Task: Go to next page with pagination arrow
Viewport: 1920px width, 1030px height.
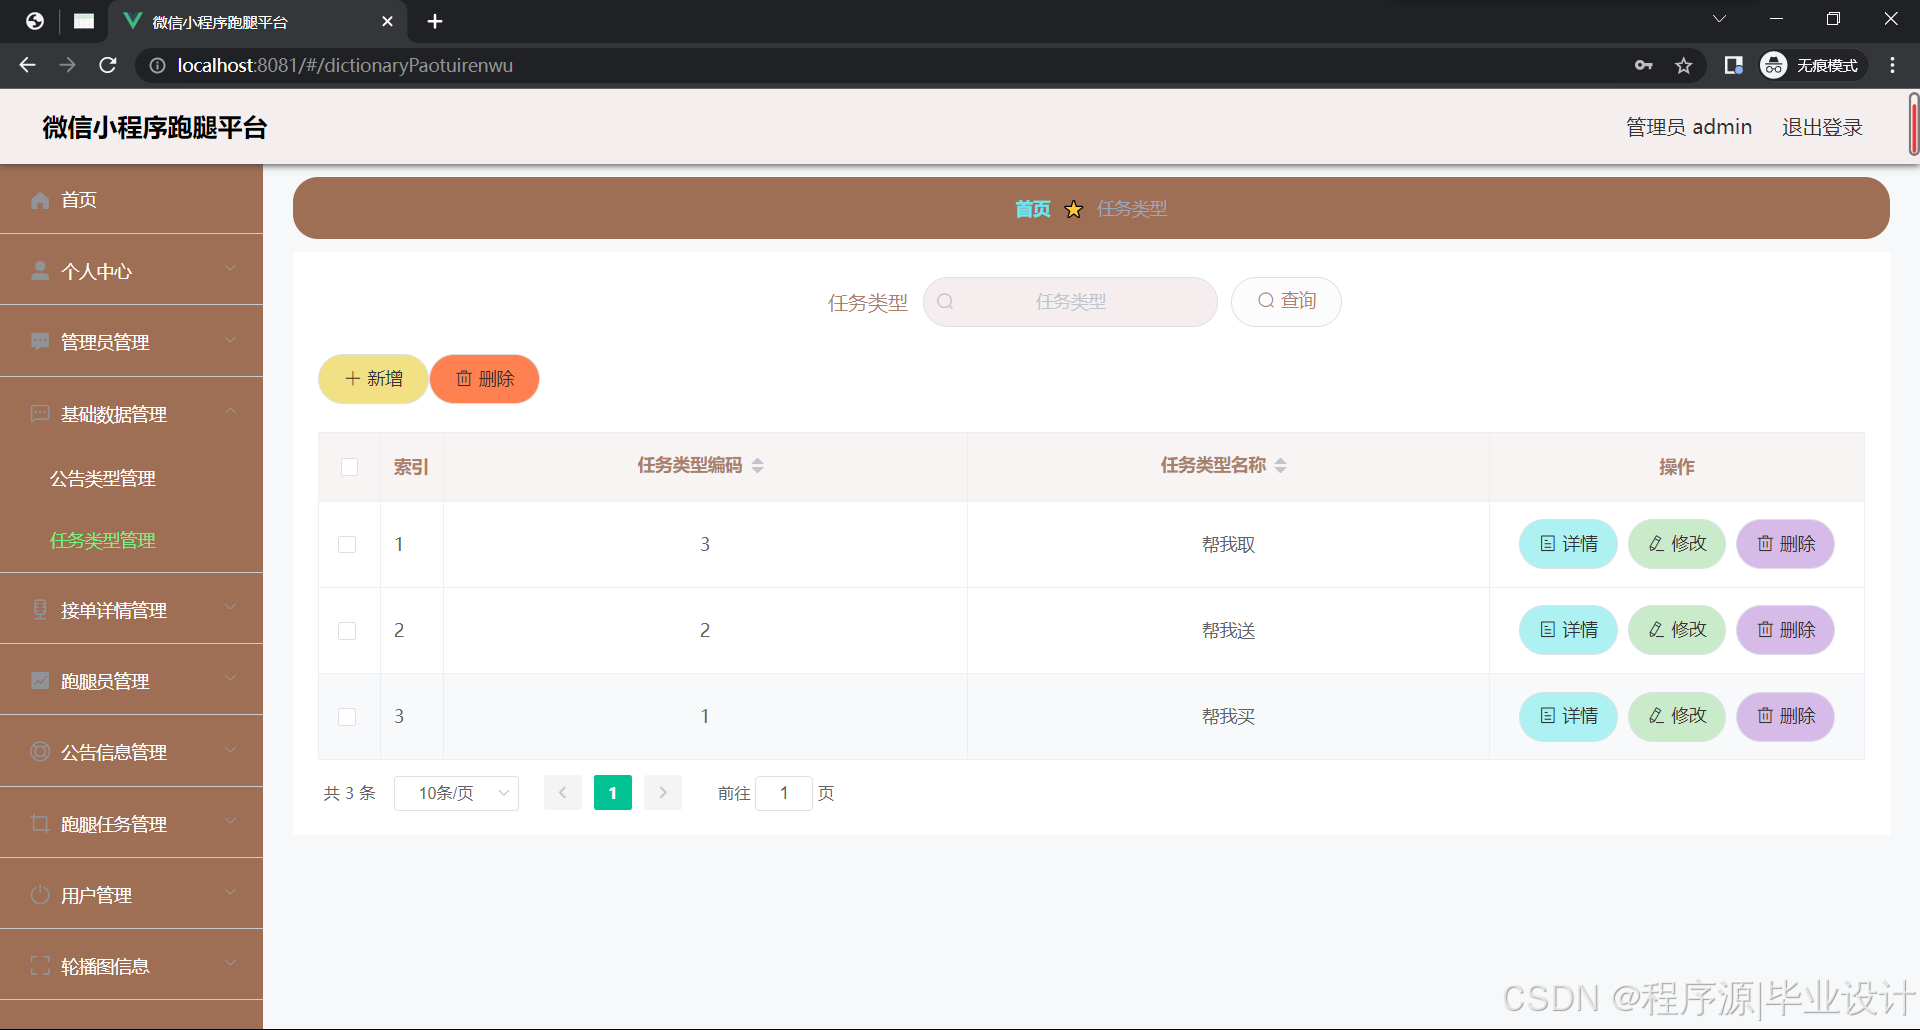Action: (x=663, y=793)
